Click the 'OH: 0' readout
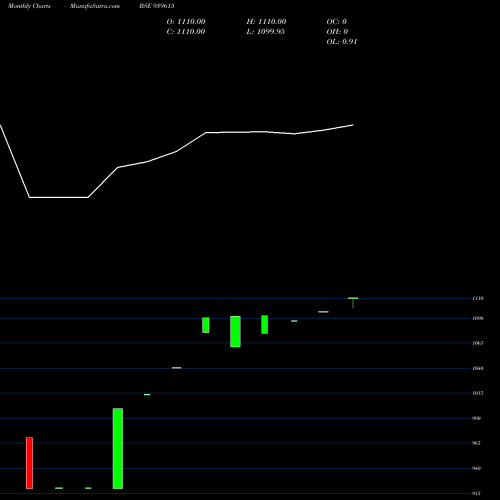This screenshot has height=500, width=500. tap(337, 32)
